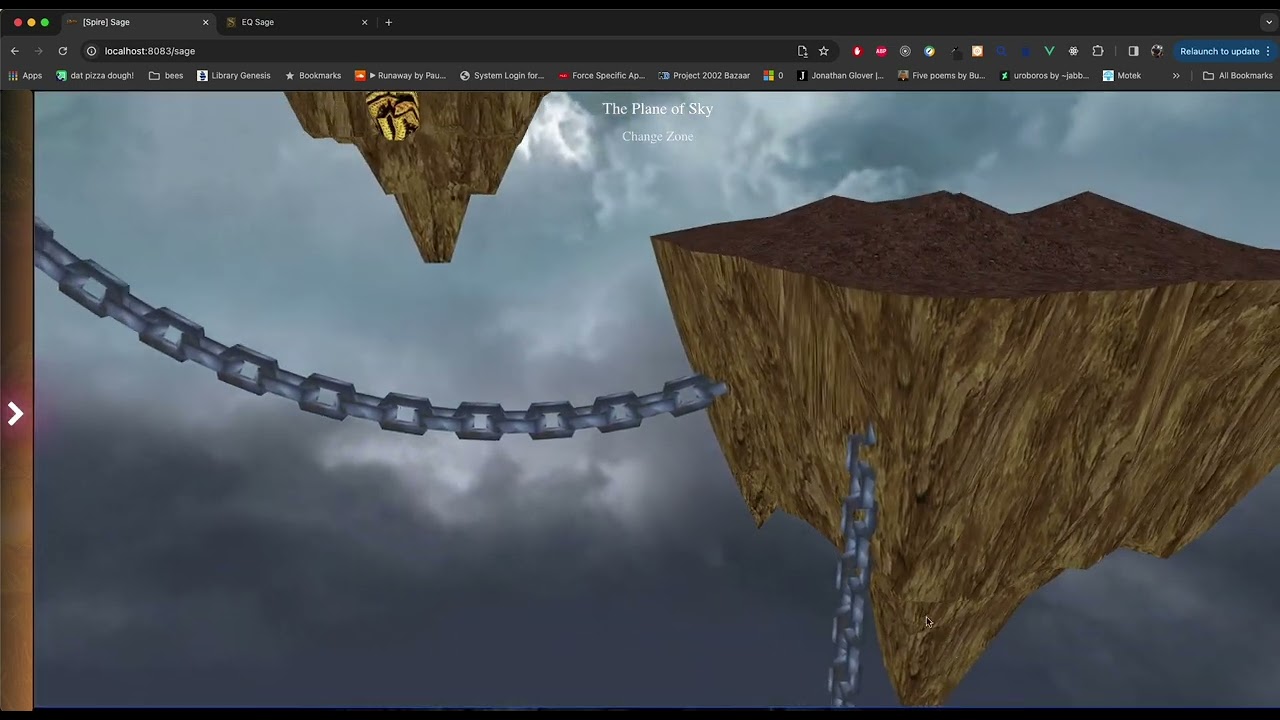This screenshot has height=720, width=1280.
Task: Toggle the browser side panel
Action: pyautogui.click(x=1133, y=51)
